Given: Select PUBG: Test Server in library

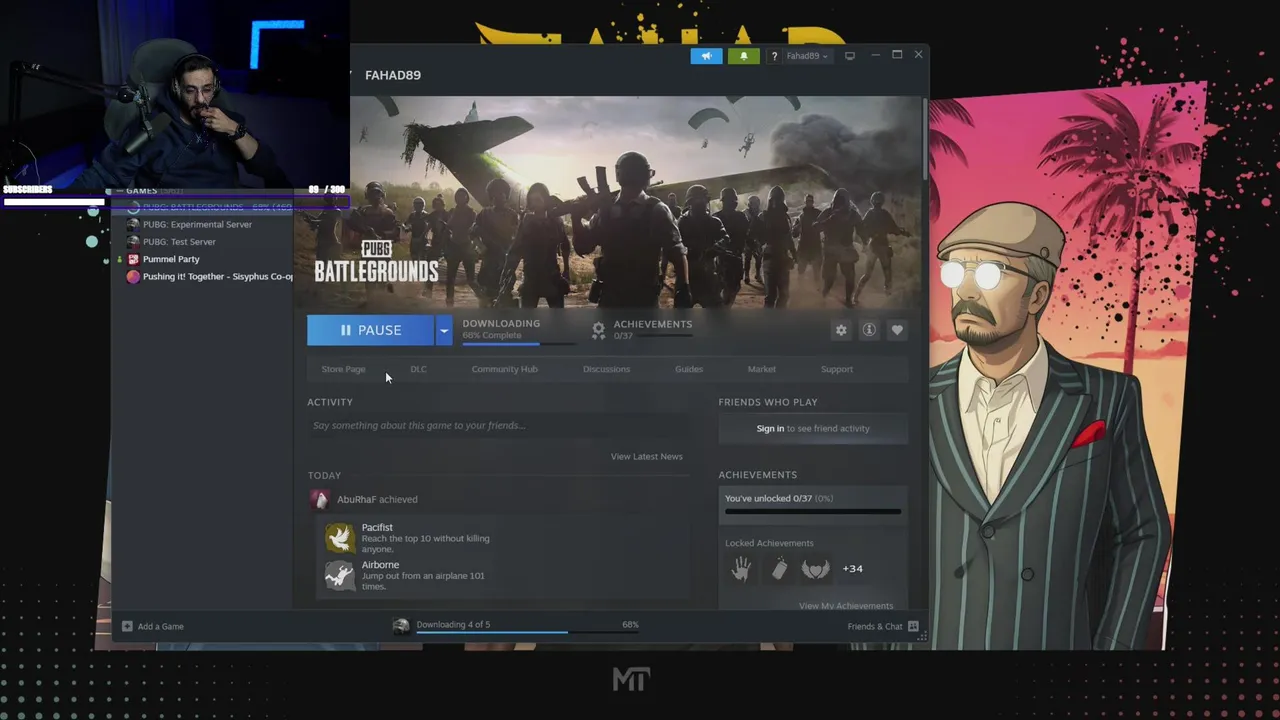Looking at the screenshot, I should click(179, 241).
